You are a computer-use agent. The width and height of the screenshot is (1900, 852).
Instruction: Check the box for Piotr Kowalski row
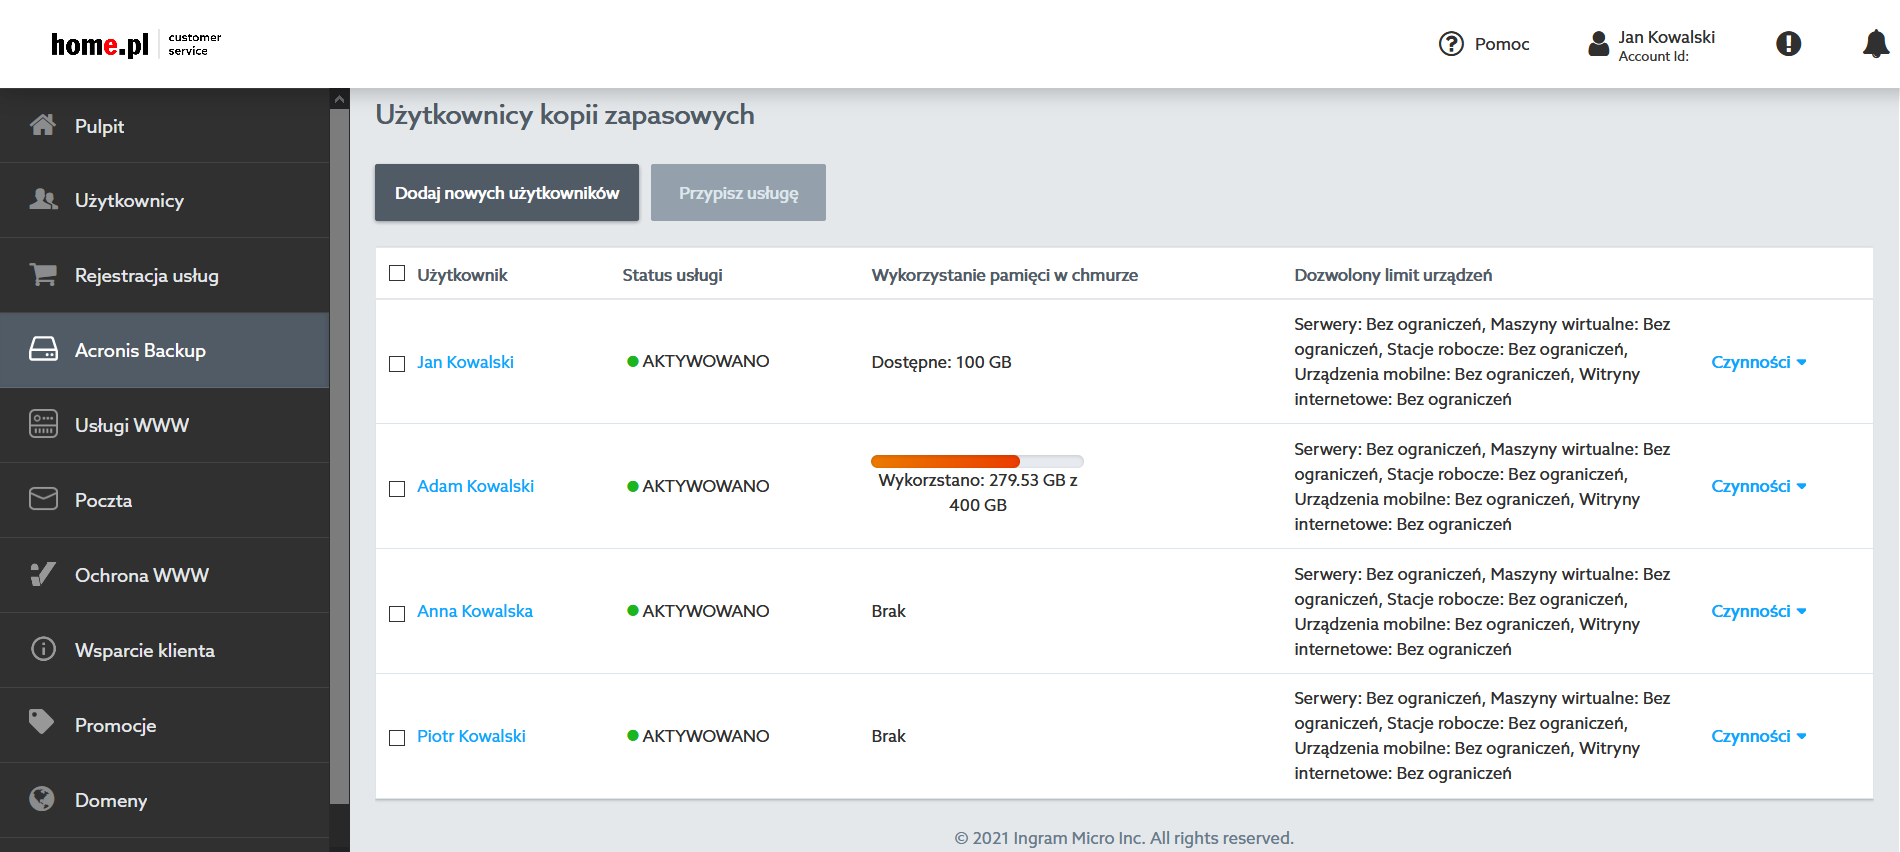(x=397, y=738)
